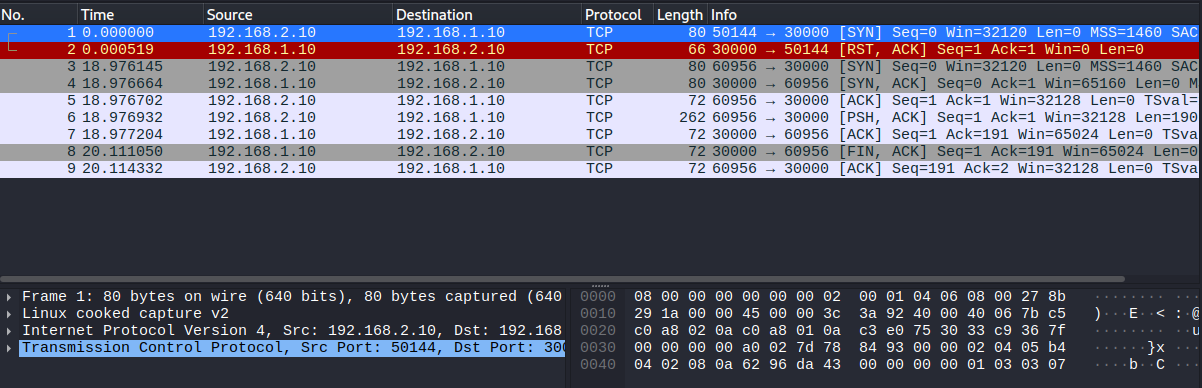Sort by the Time column header
The height and width of the screenshot is (388, 1202).
140,15
